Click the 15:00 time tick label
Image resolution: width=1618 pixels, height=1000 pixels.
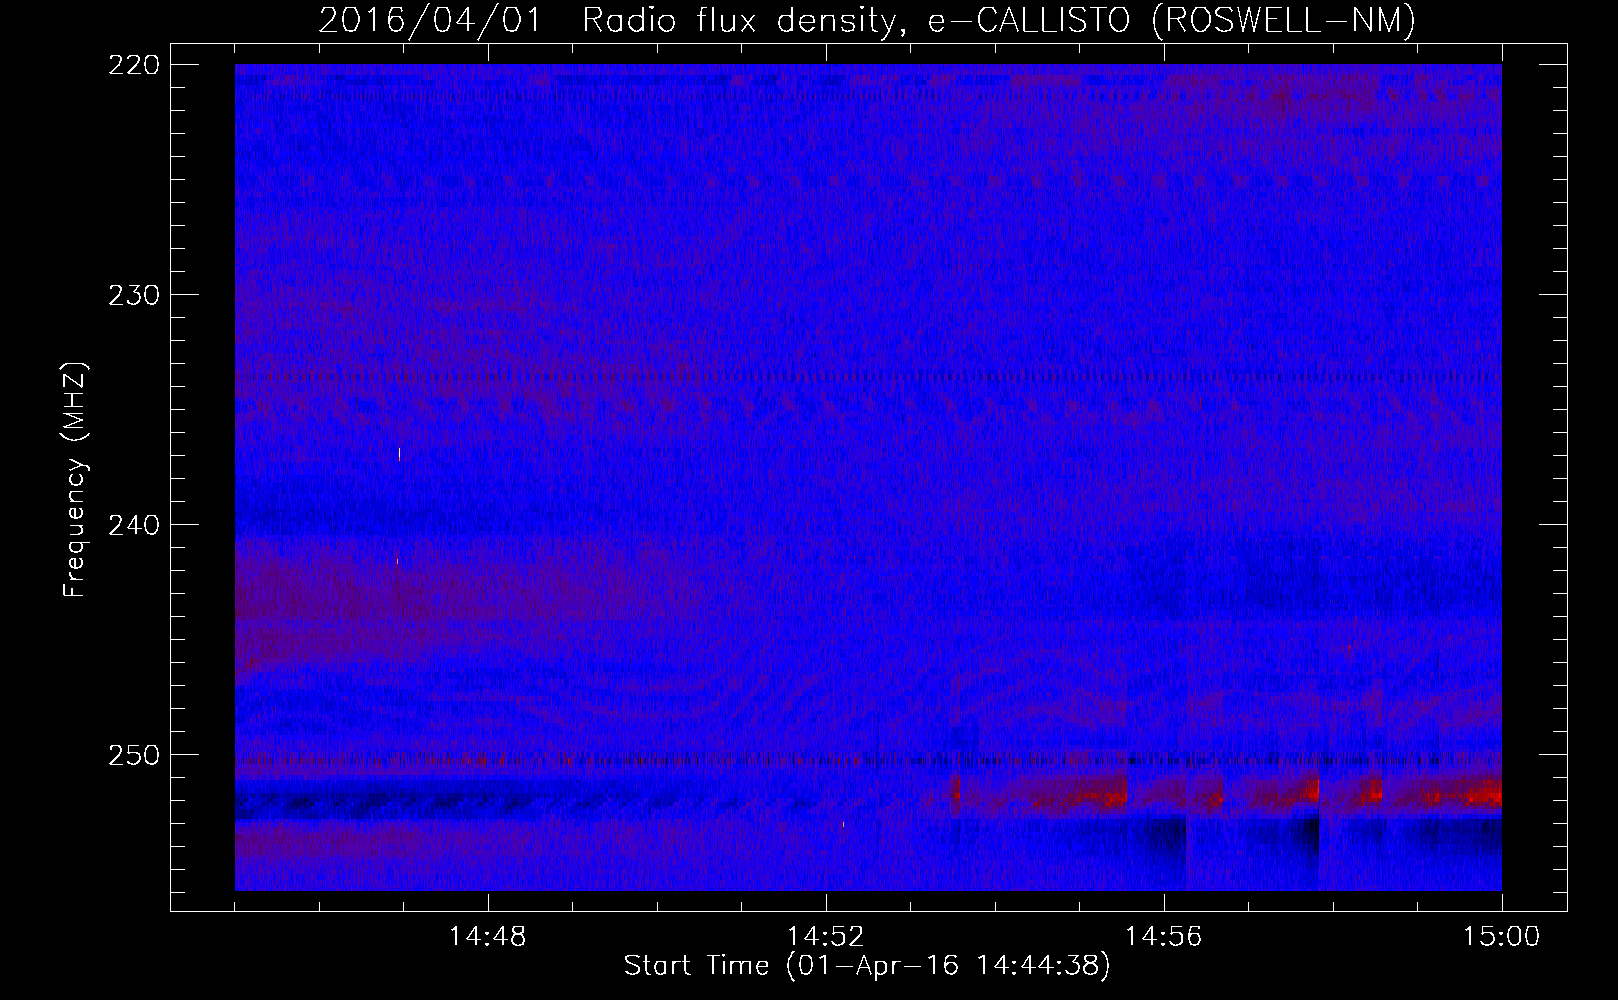pyautogui.click(x=1502, y=937)
